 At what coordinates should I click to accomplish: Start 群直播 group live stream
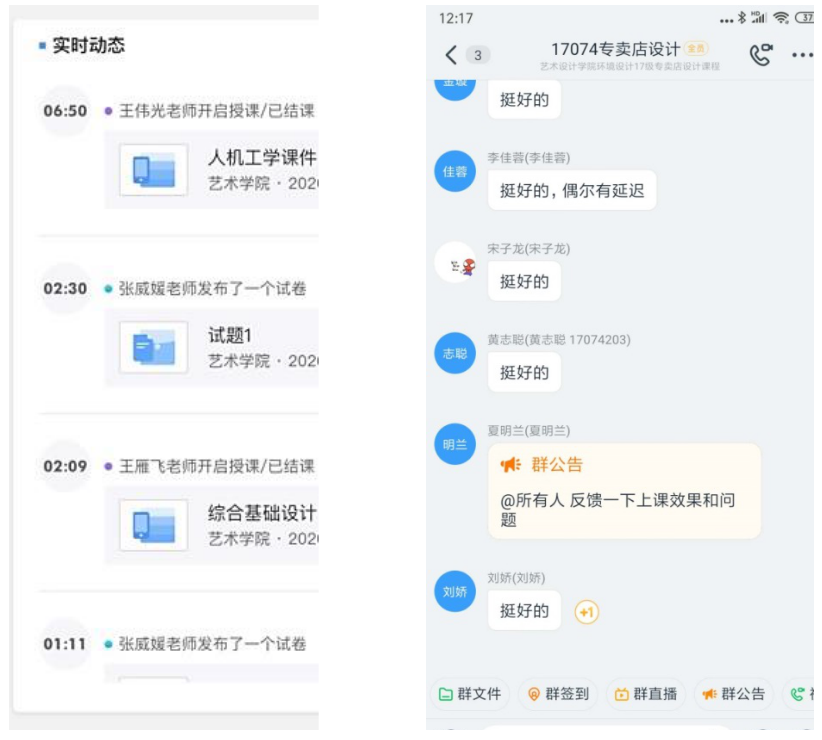pyautogui.click(x=646, y=694)
